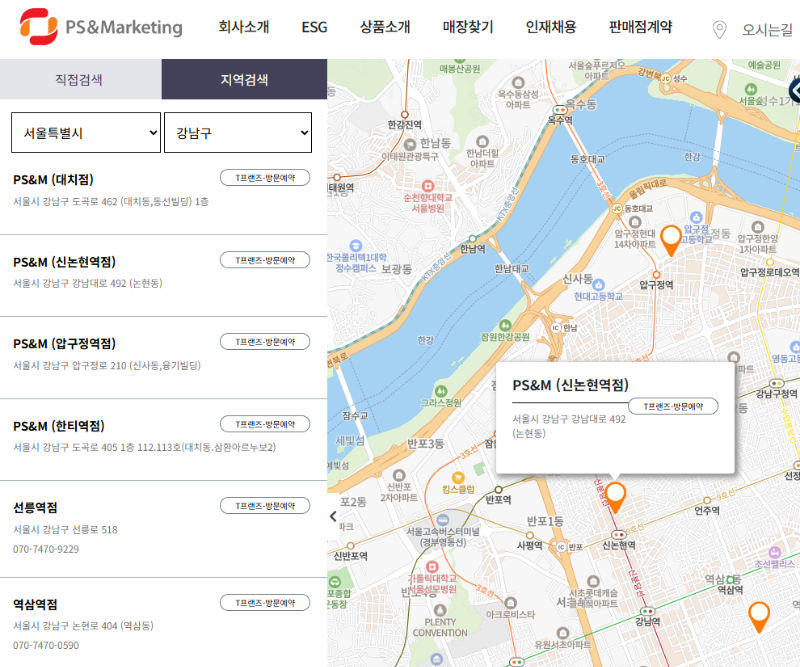Click the 옥수역 subway station icon
Screen dimensions: 800x667
point(560,110)
